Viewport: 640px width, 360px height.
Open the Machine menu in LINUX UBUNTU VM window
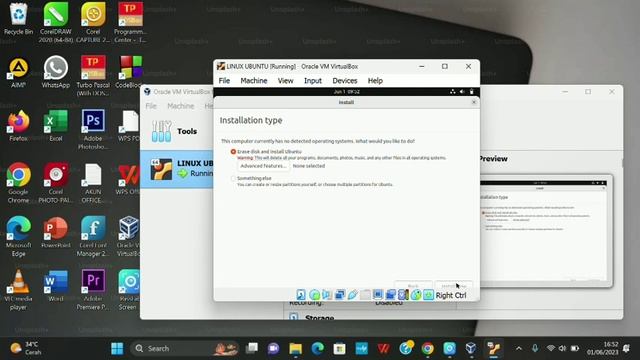tap(253, 81)
